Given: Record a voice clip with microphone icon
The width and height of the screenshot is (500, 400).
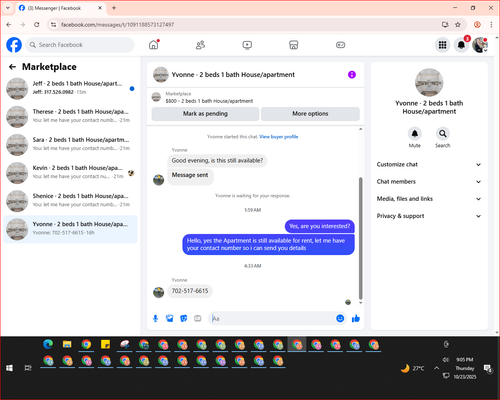Looking at the screenshot, I should click(155, 319).
